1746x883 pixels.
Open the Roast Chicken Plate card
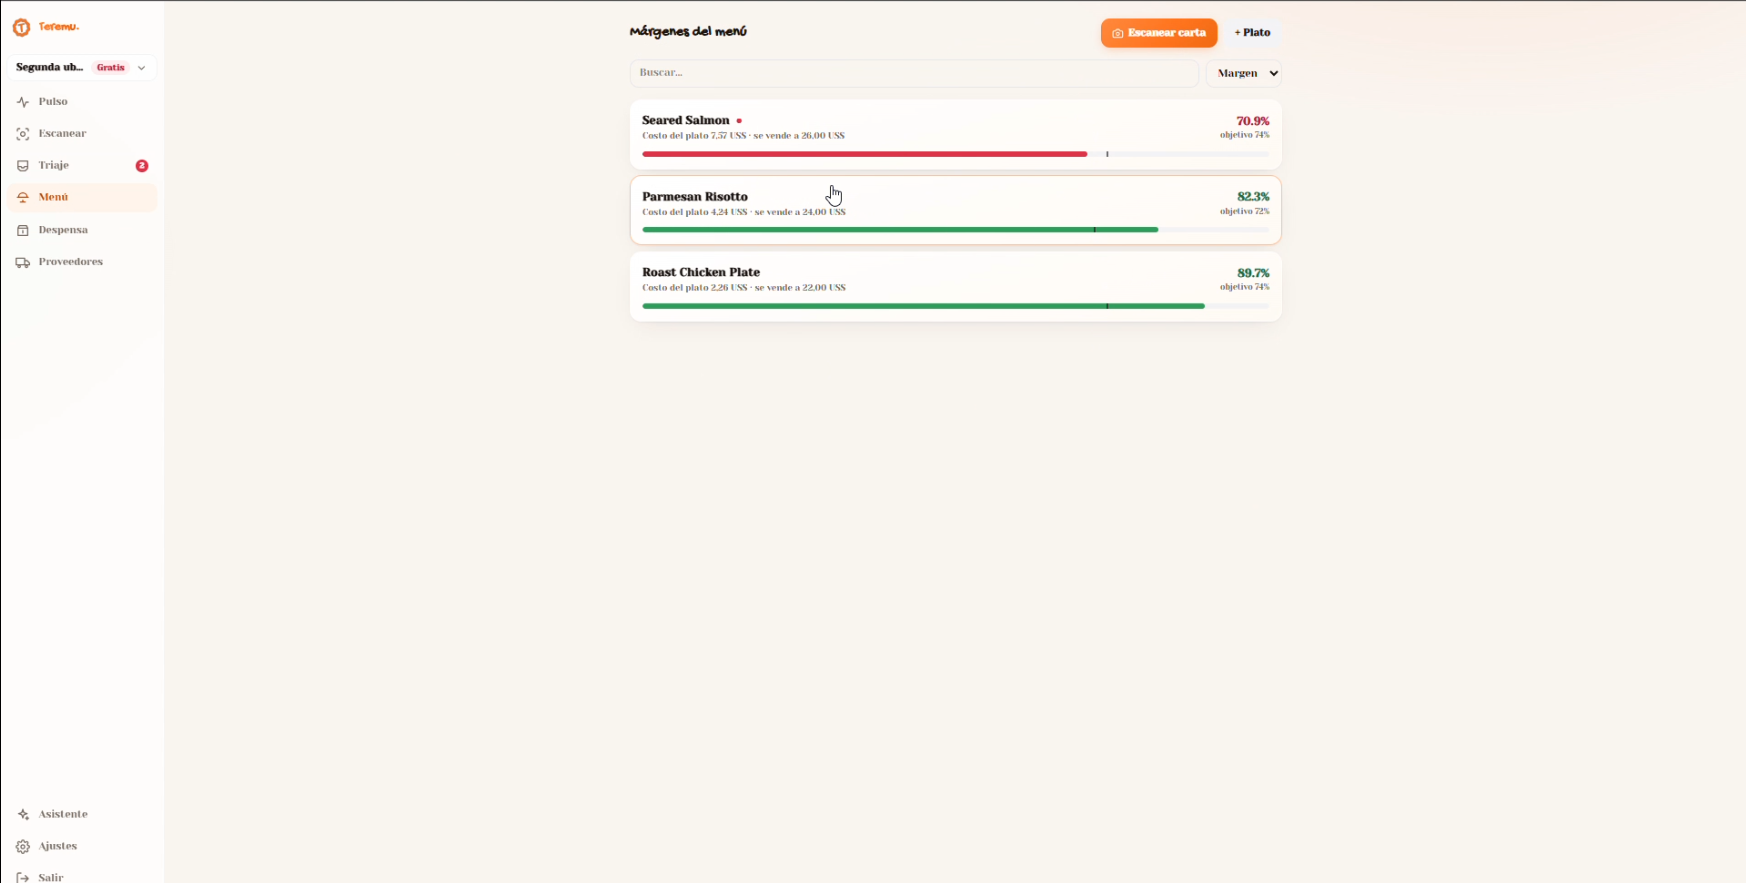[x=956, y=286]
